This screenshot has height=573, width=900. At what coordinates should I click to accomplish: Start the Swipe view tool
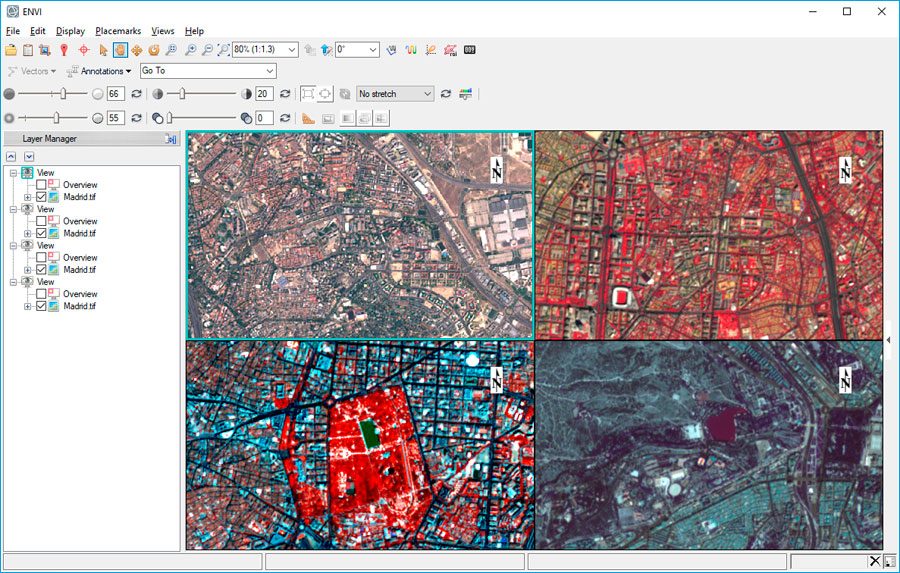click(381, 118)
